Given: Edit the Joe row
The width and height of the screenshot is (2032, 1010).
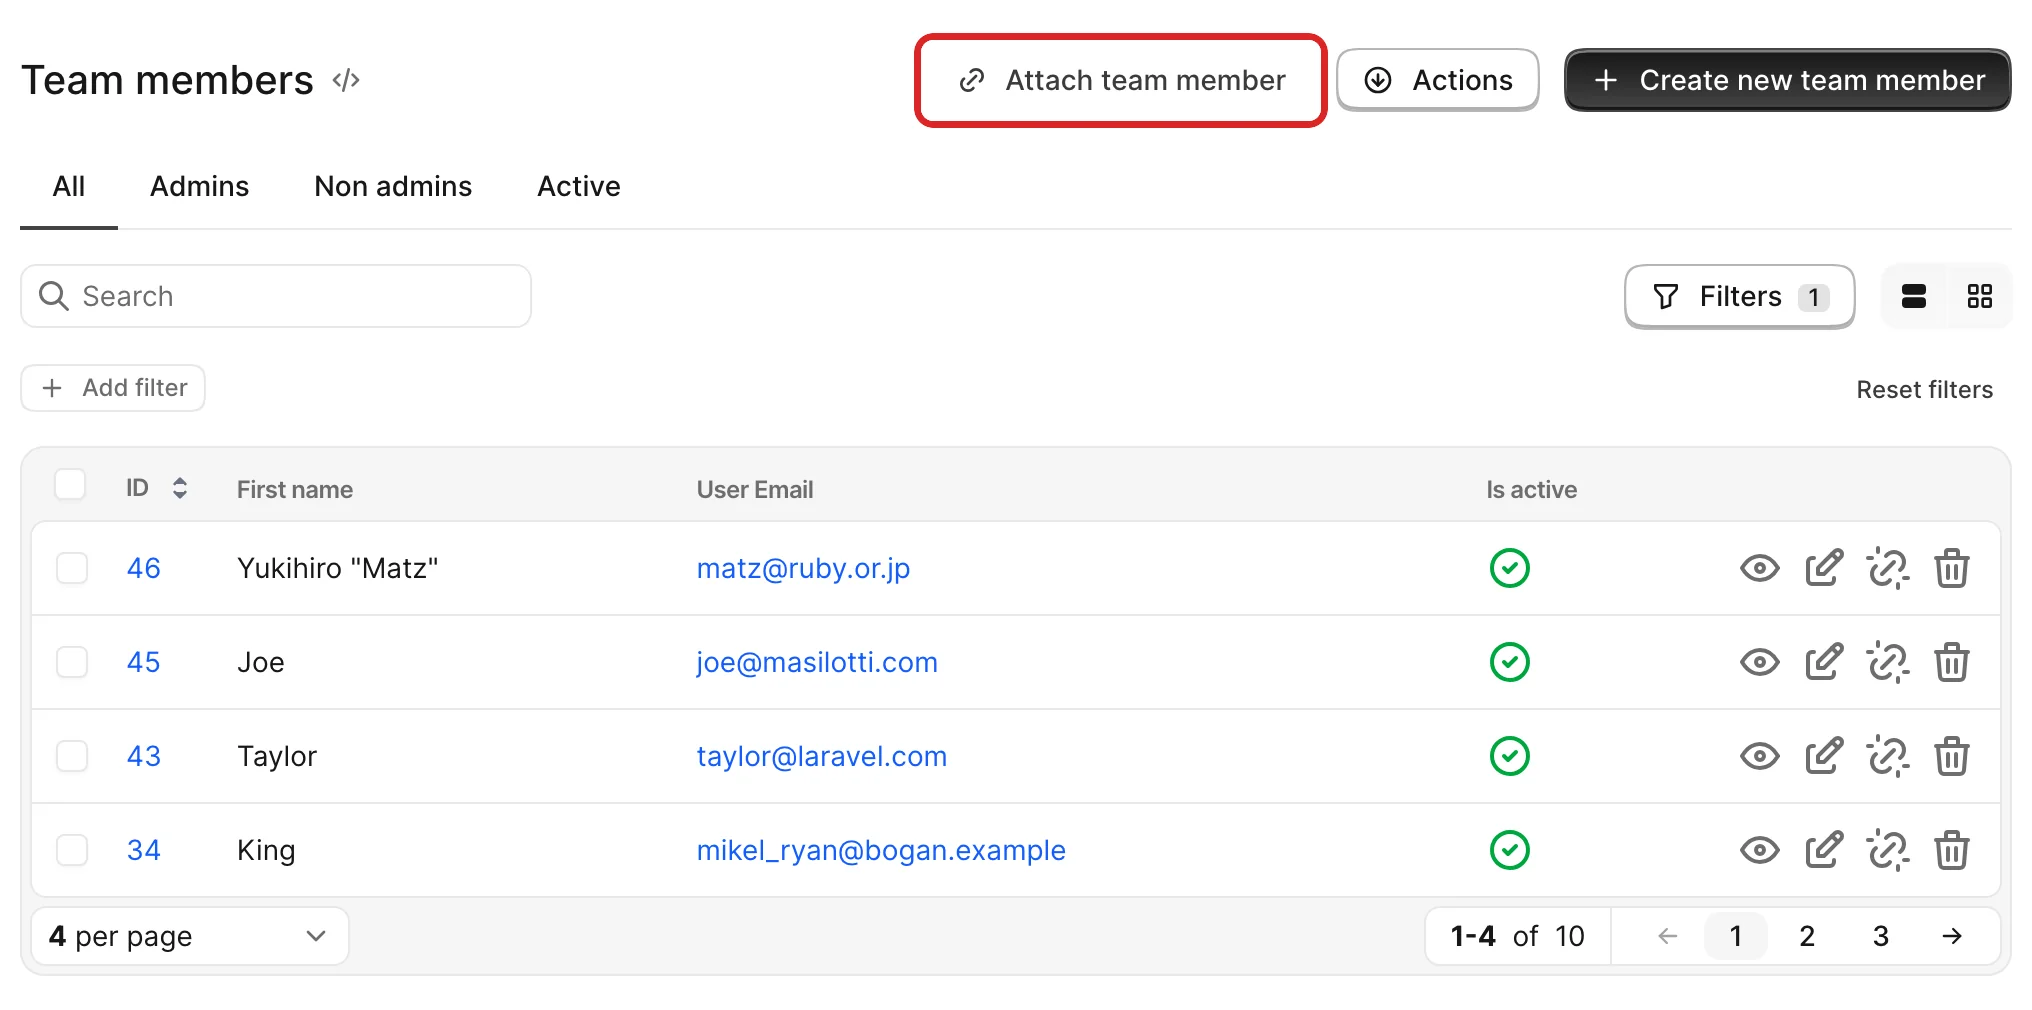Looking at the screenshot, I should pyautogui.click(x=1824, y=662).
